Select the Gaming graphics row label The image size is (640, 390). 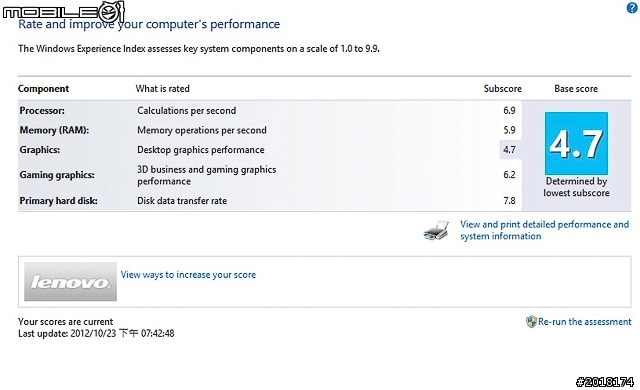coord(57,175)
